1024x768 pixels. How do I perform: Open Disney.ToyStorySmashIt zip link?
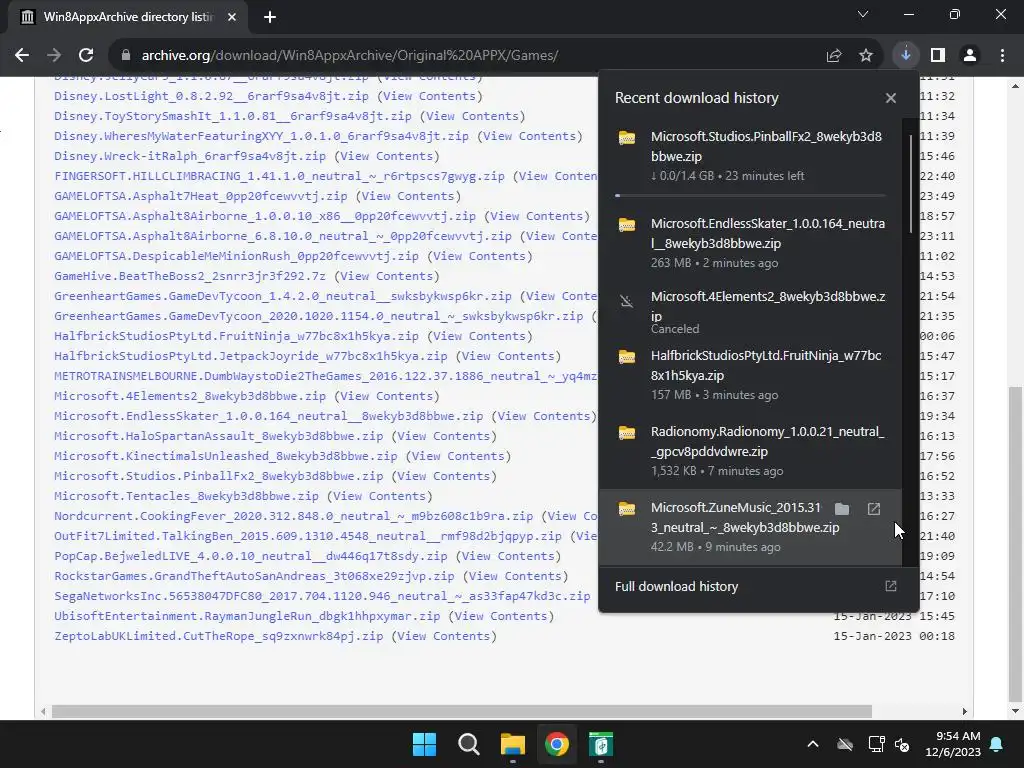[233, 116]
